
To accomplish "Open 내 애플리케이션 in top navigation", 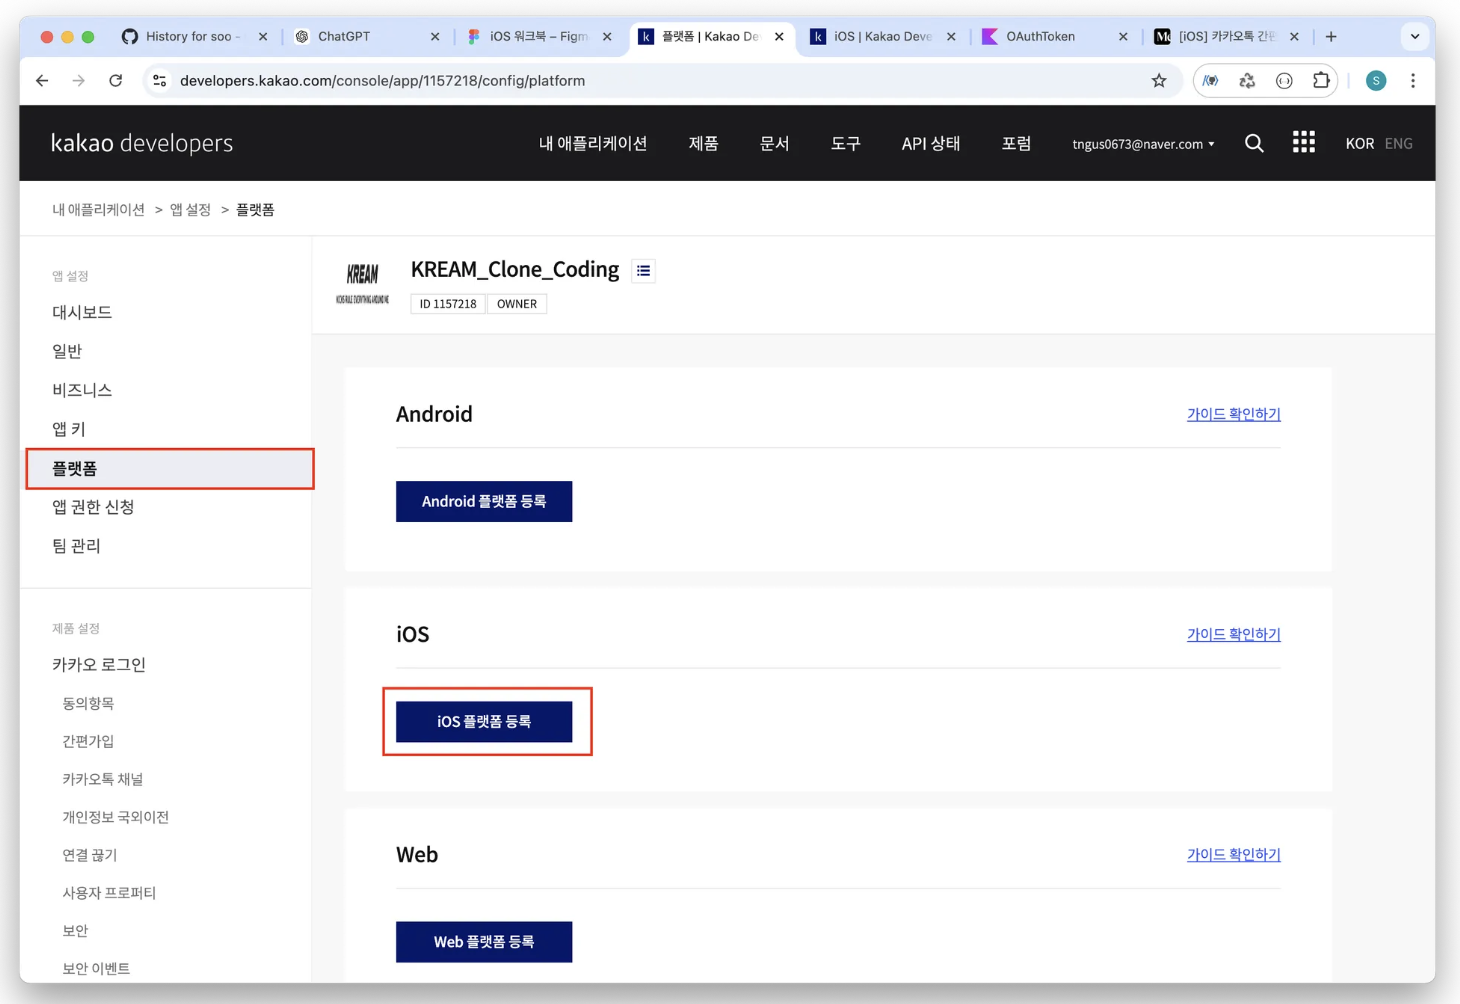I will click(593, 143).
